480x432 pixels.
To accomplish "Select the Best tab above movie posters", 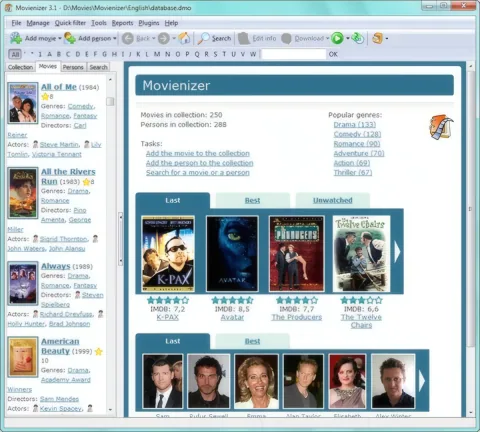I will pyautogui.click(x=252, y=200).
